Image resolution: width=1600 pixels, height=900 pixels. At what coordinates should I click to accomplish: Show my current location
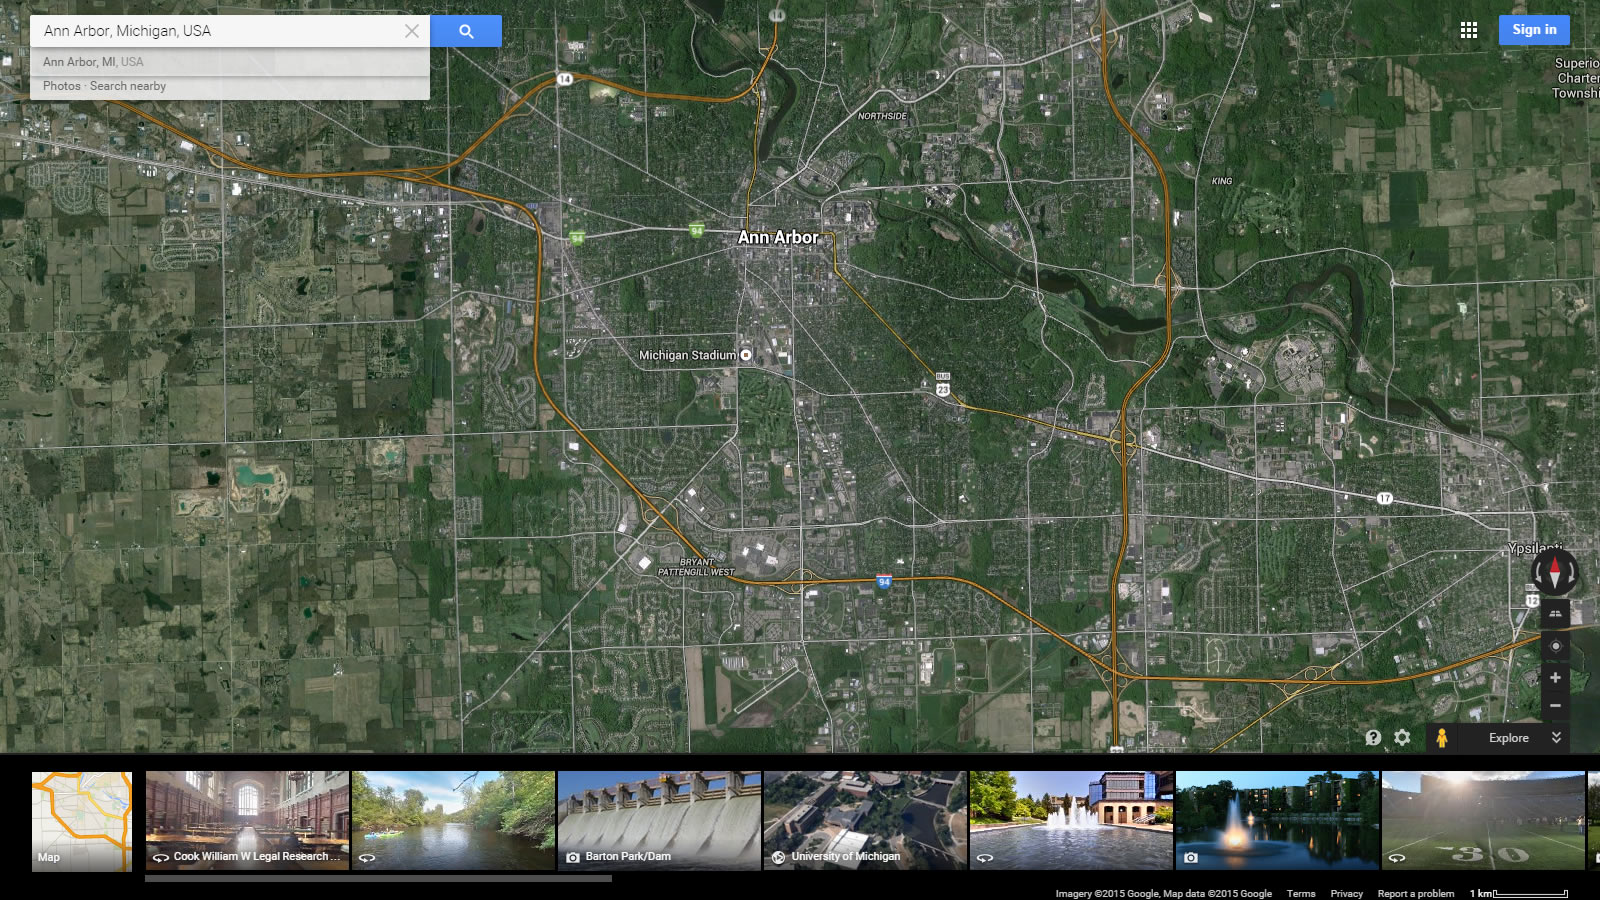1555,646
